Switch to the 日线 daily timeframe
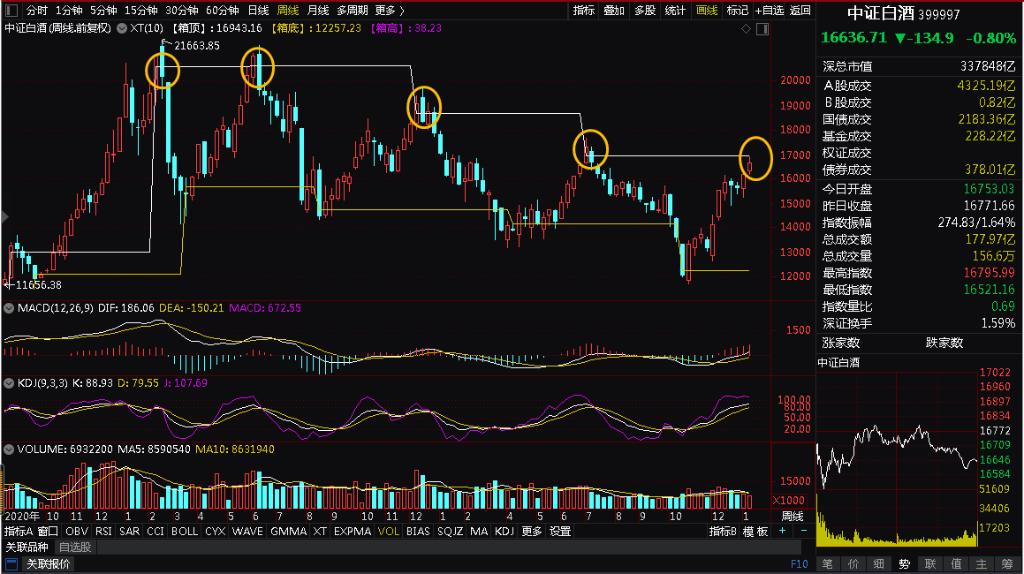The image size is (1024, 574). (258, 10)
